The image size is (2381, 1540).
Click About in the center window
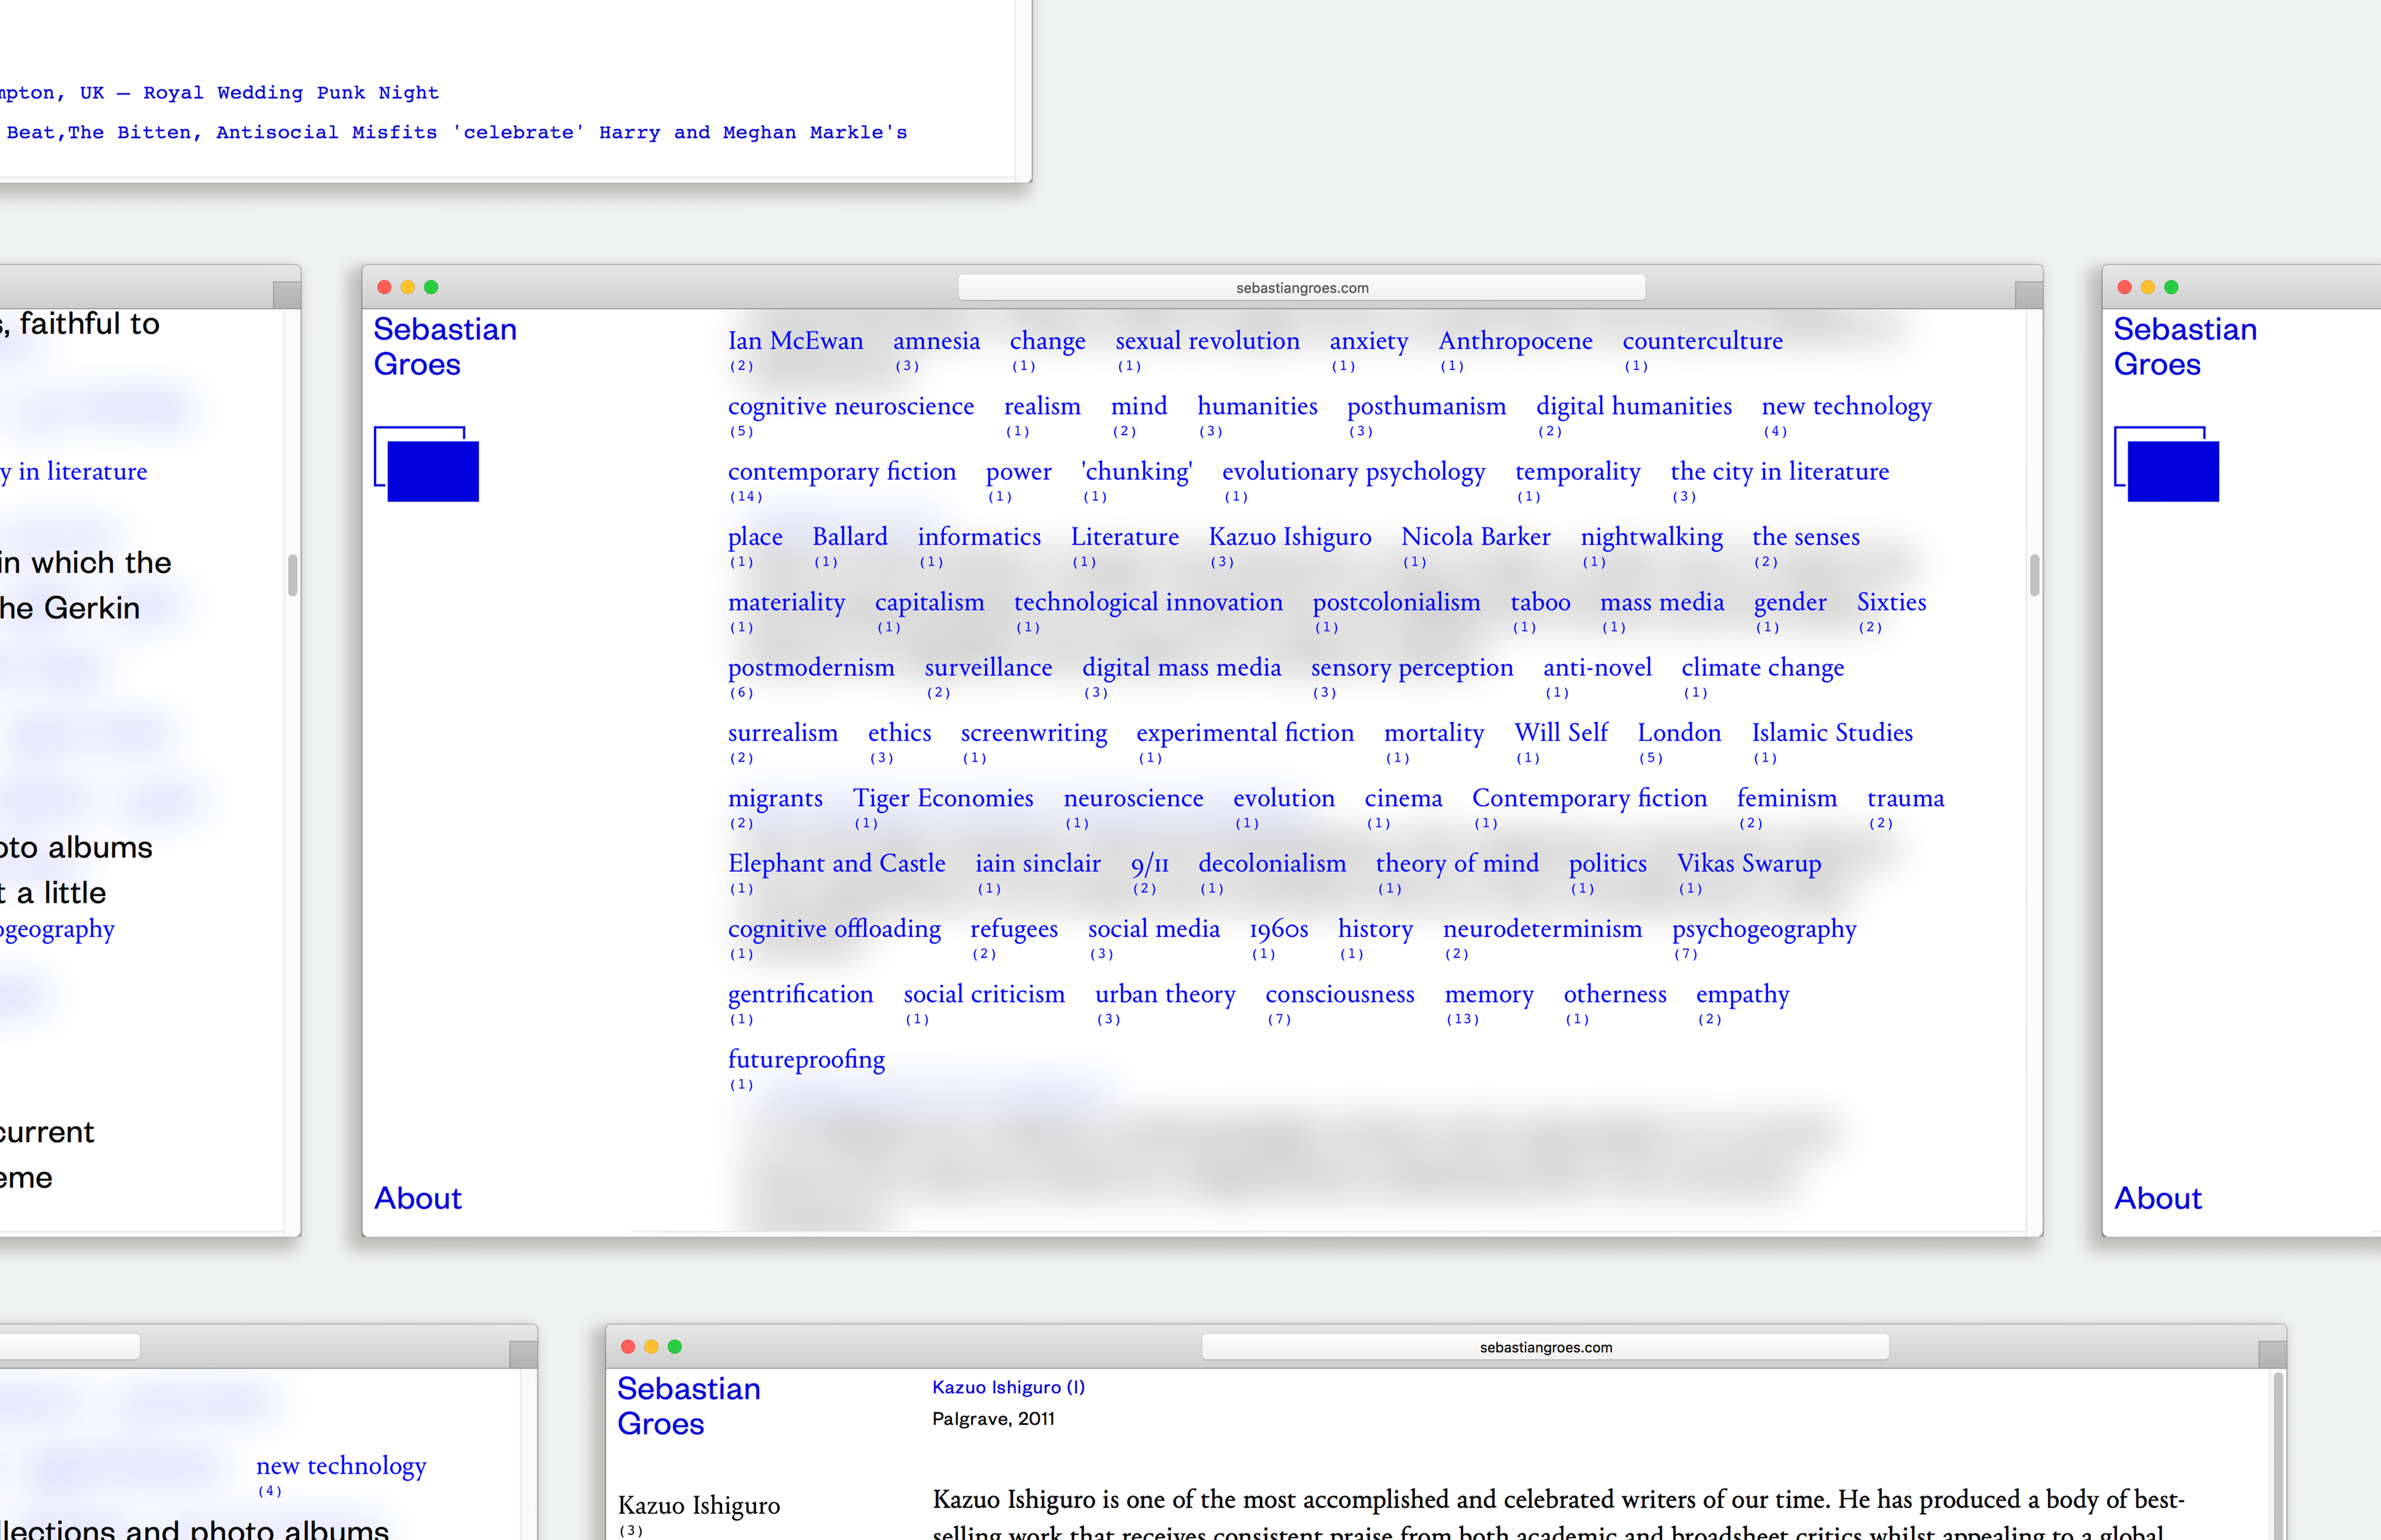(x=417, y=1198)
